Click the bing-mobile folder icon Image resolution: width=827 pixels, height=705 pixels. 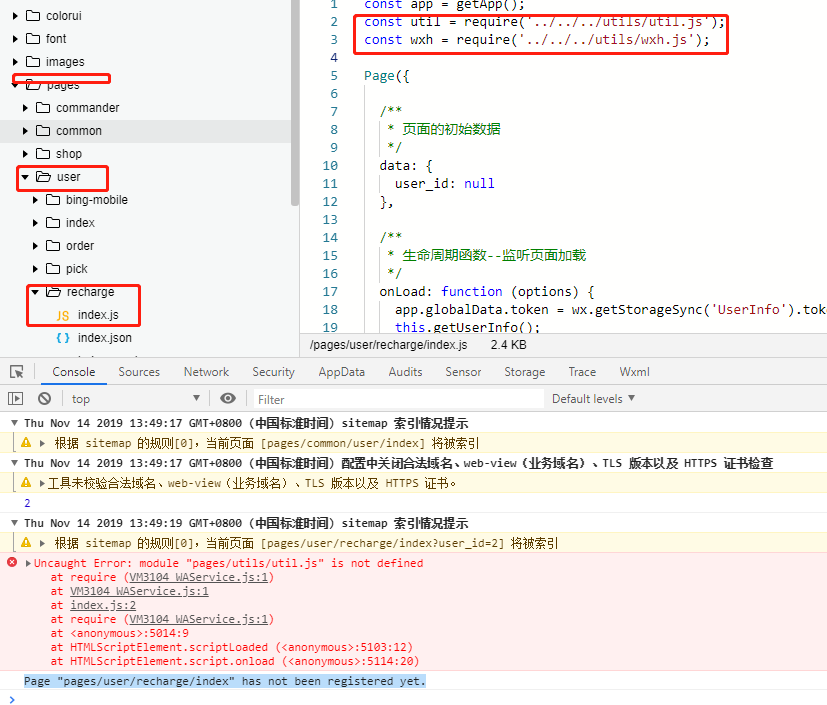[x=53, y=200]
